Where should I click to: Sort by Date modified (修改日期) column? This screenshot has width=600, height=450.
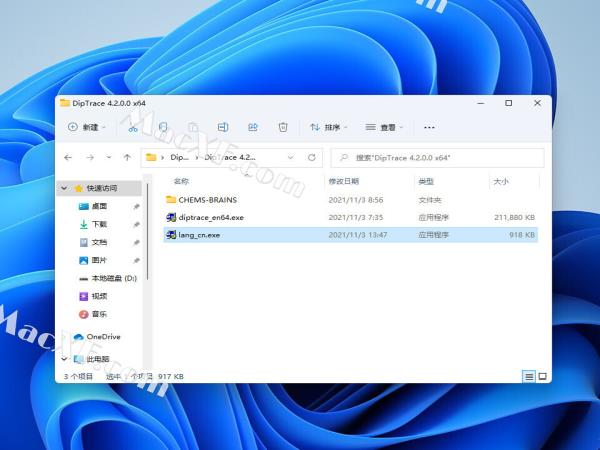344,181
